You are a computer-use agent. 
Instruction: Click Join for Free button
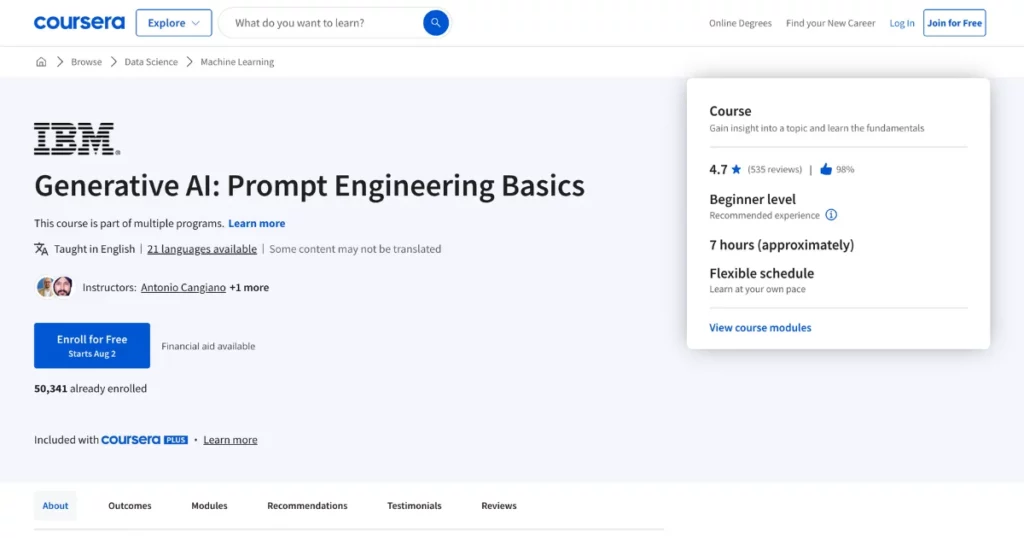tap(954, 23)
